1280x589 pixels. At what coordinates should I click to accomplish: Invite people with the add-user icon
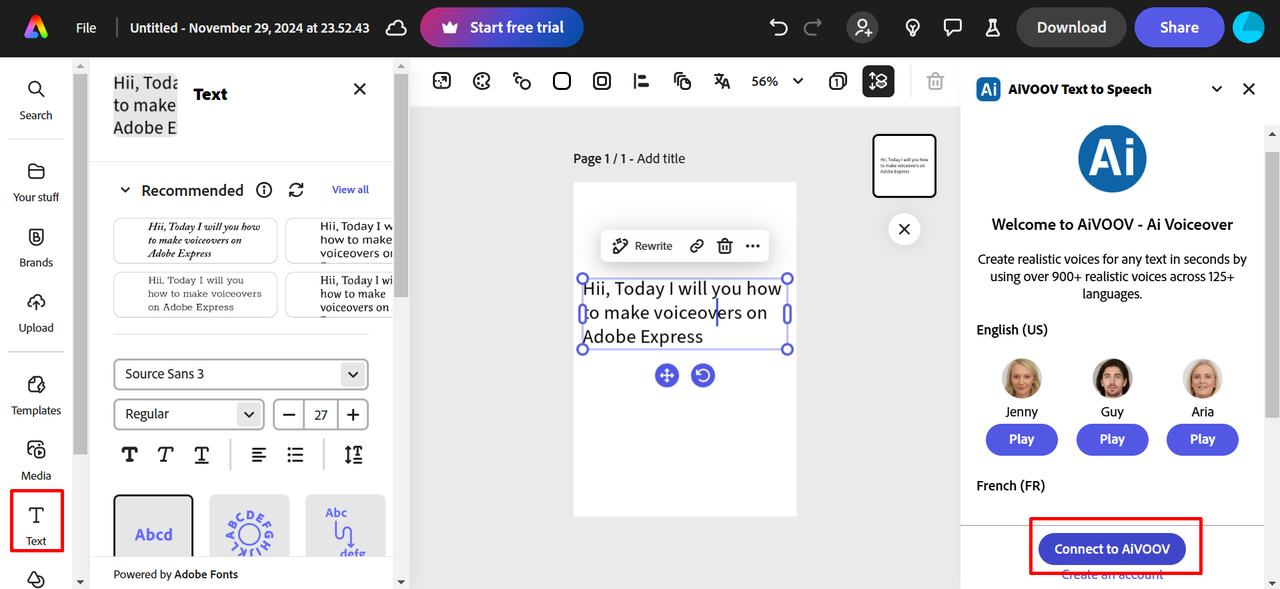[x=862, y=28]
